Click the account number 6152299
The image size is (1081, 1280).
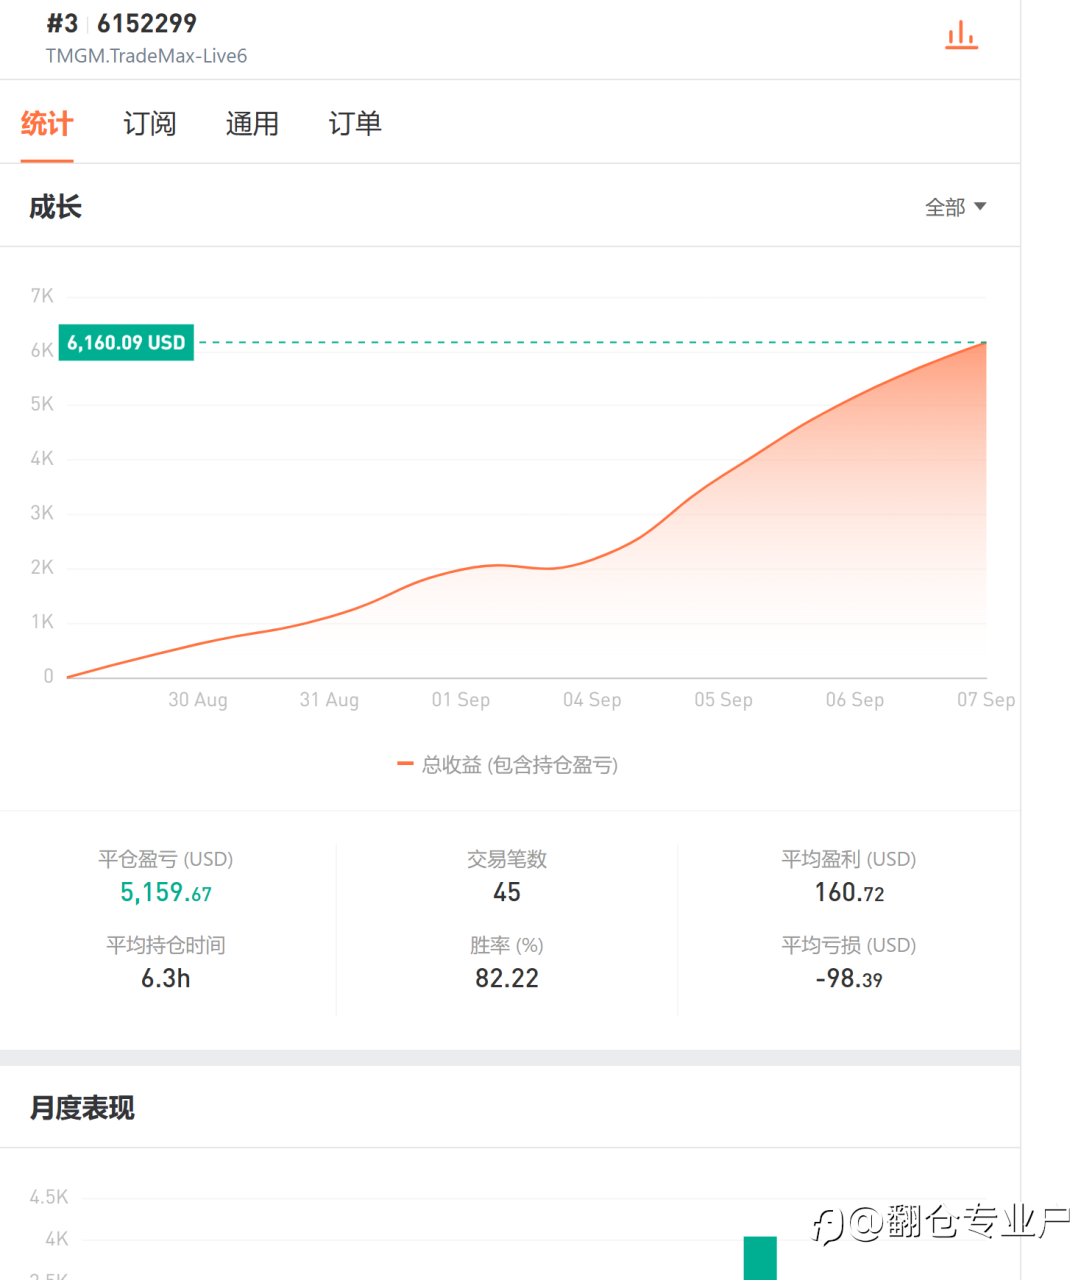coord(147,23)
